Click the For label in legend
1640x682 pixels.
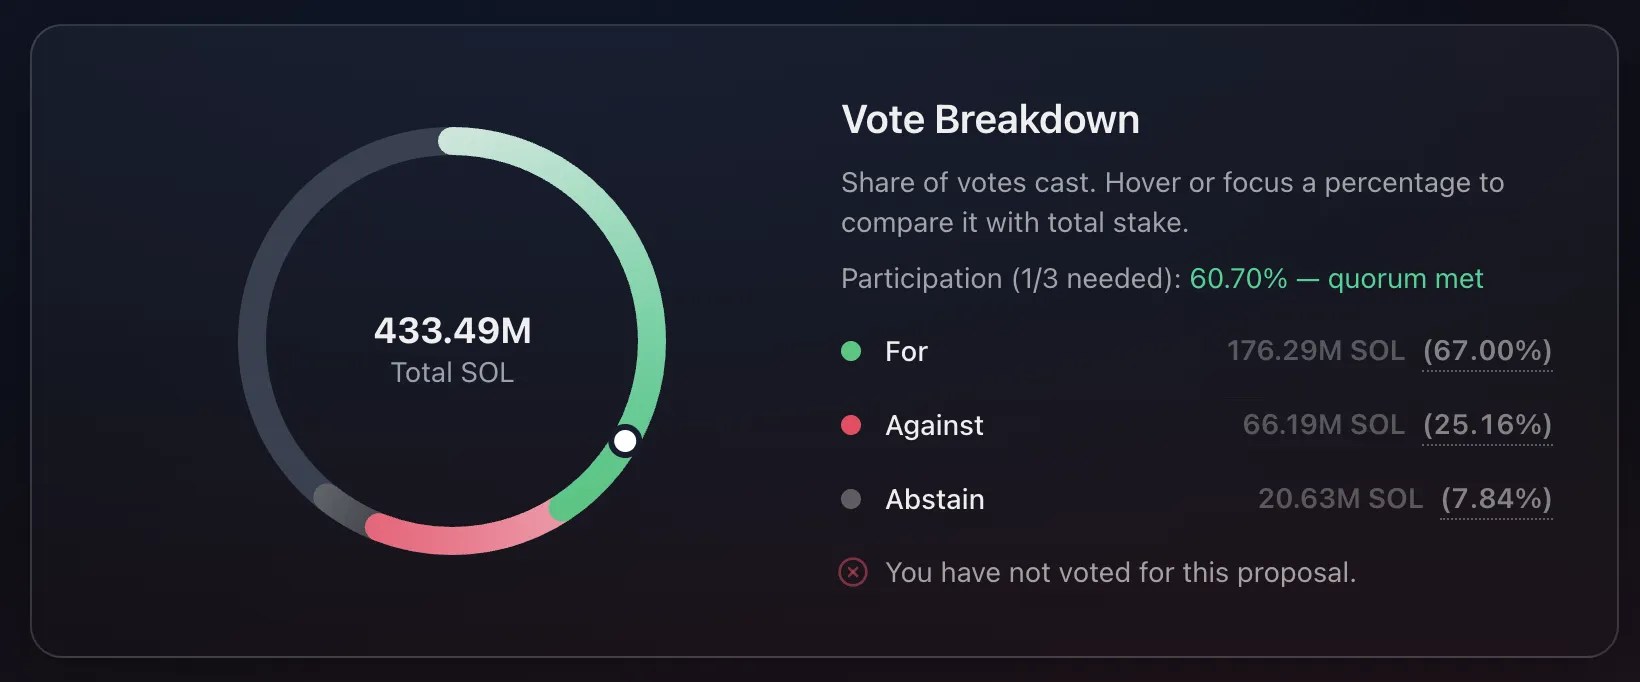(x=906, y=352)
